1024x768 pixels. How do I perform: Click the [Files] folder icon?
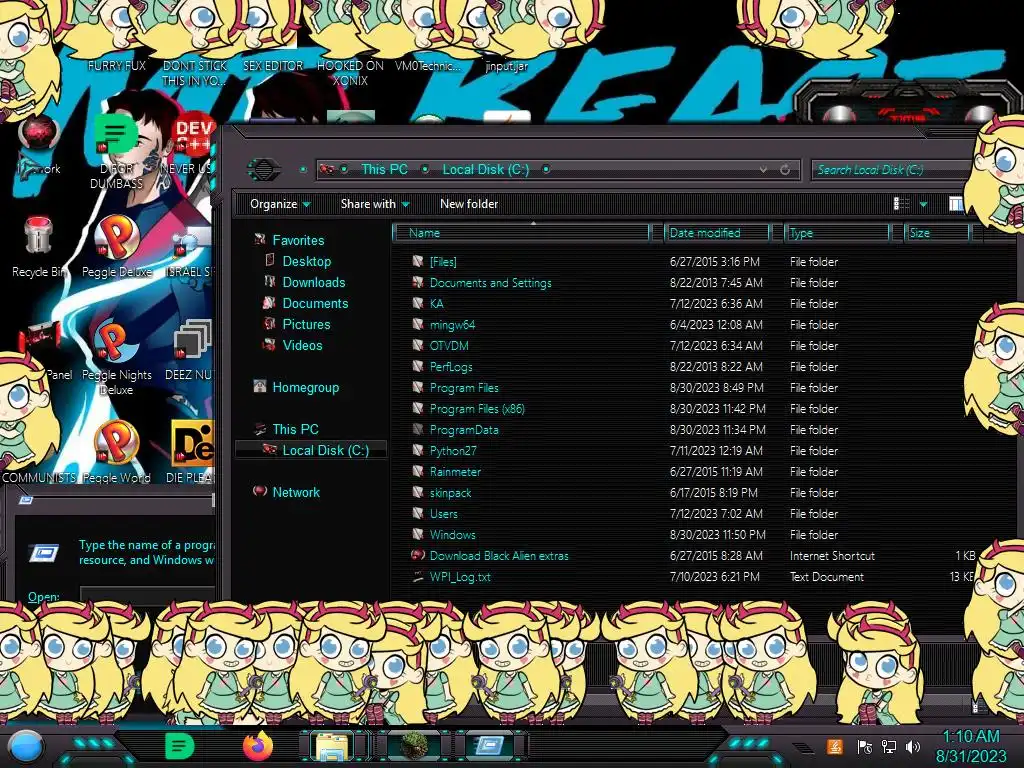[x=418, y=261]
